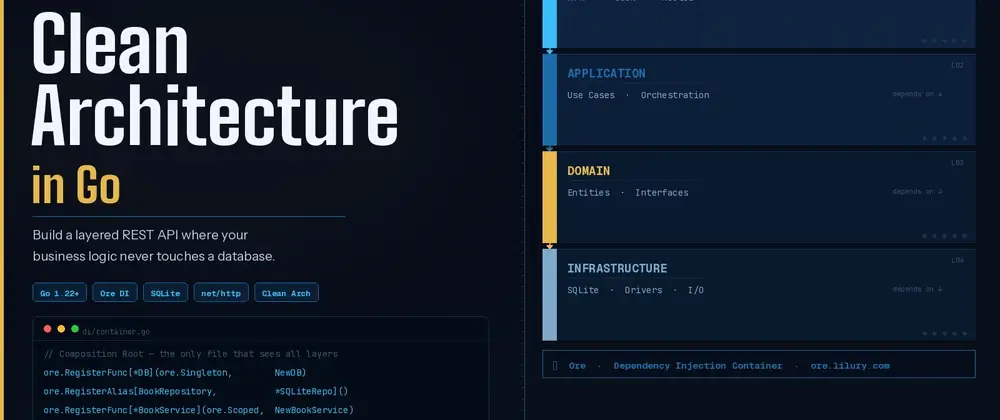The width and height of the screenshot is (1000, 420).
Task: Click the 'L03' label on Domain card
Action: (x=957, y=163)
